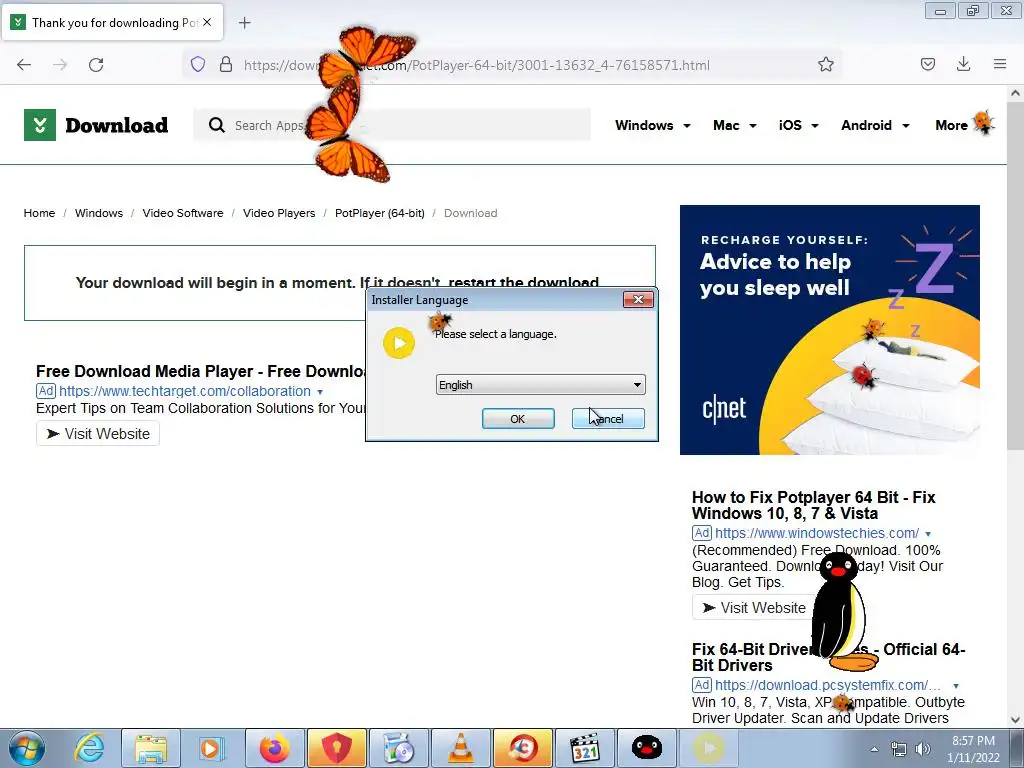Viewport: 1024px width, 768px height.
Task: Open PotPlayer (64-bit) breadcrumb link
Action: (379, 213)
